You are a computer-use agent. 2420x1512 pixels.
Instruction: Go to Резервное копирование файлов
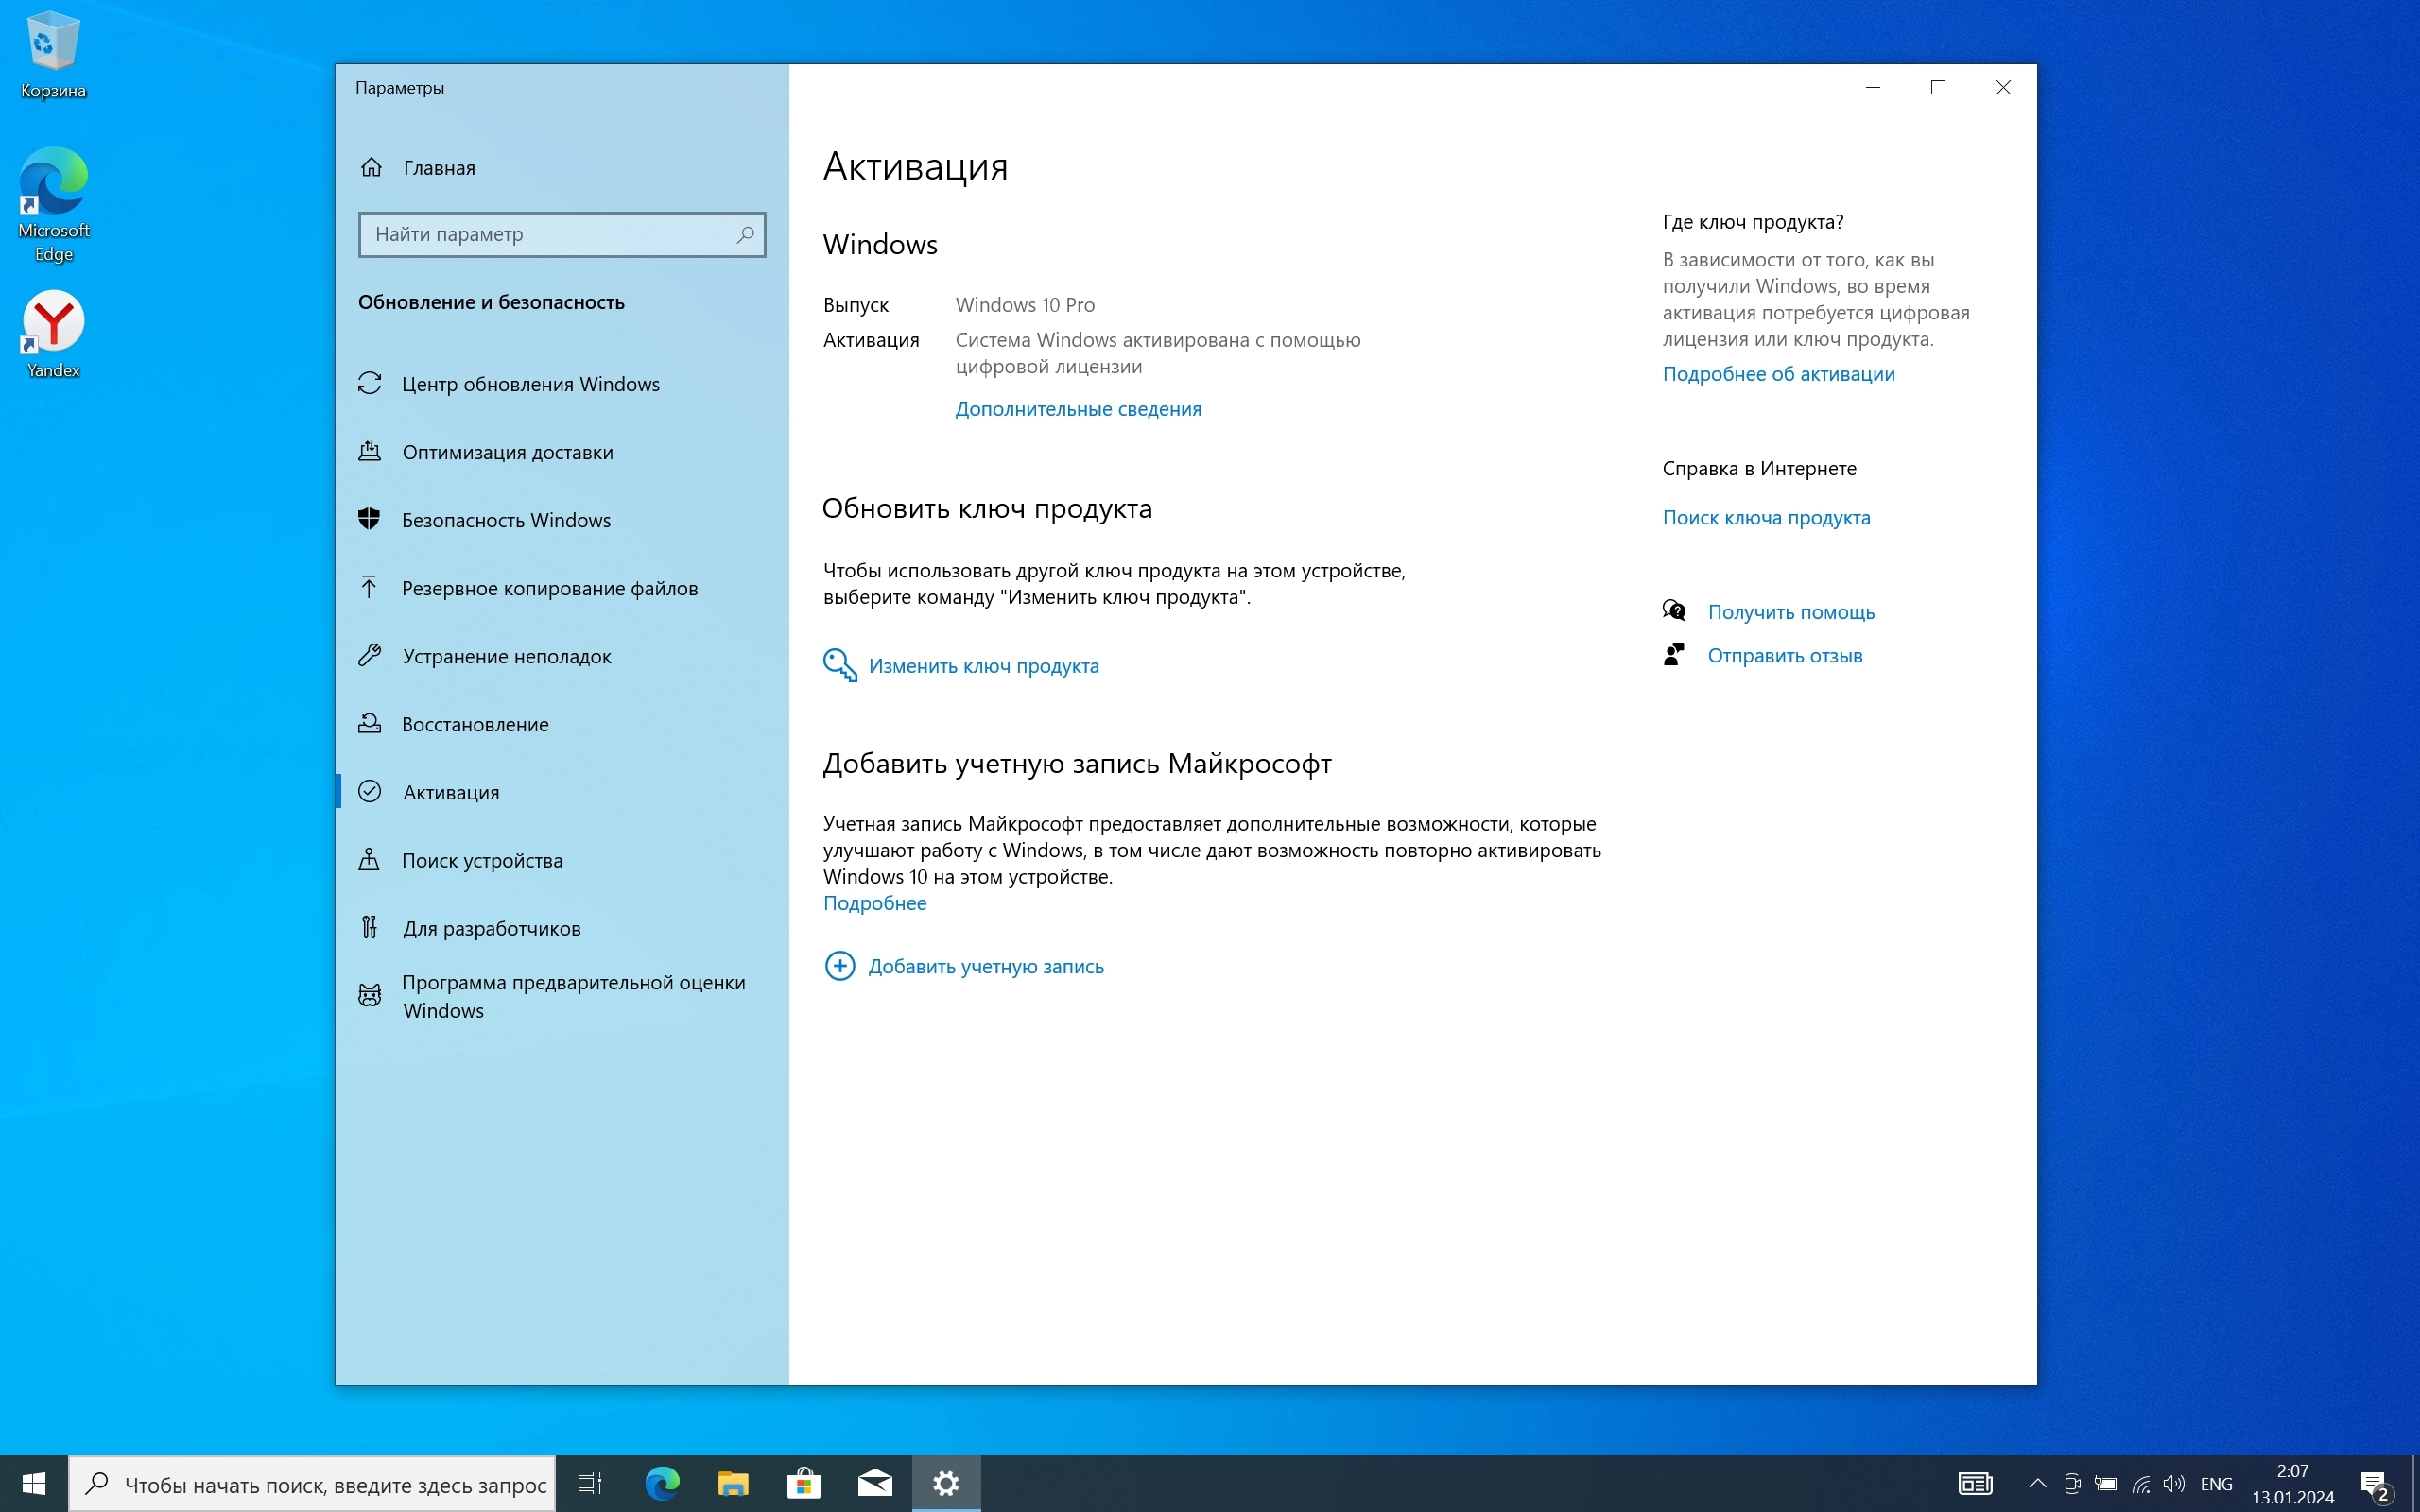(549, 588)
